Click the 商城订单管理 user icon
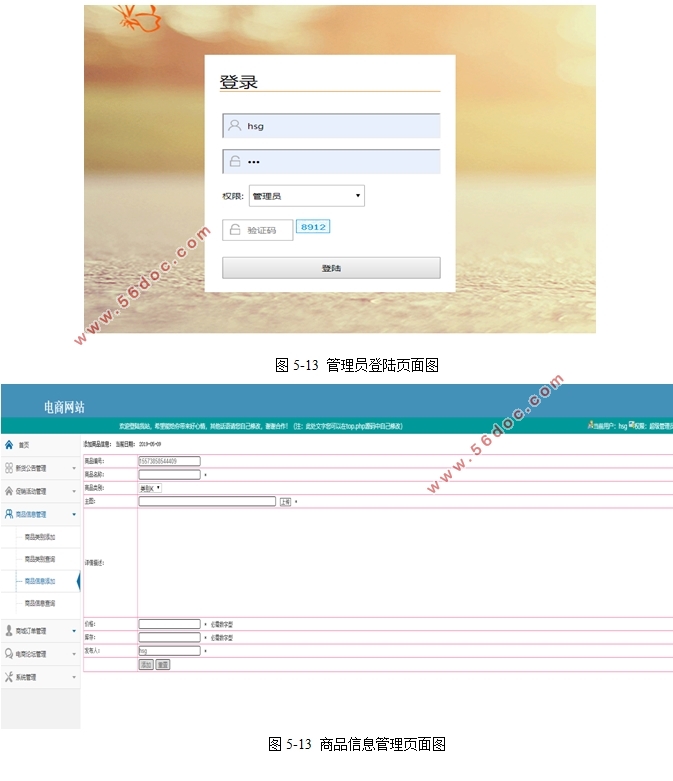The height and width of the screenshot is (781, 673). click(9, 631)
